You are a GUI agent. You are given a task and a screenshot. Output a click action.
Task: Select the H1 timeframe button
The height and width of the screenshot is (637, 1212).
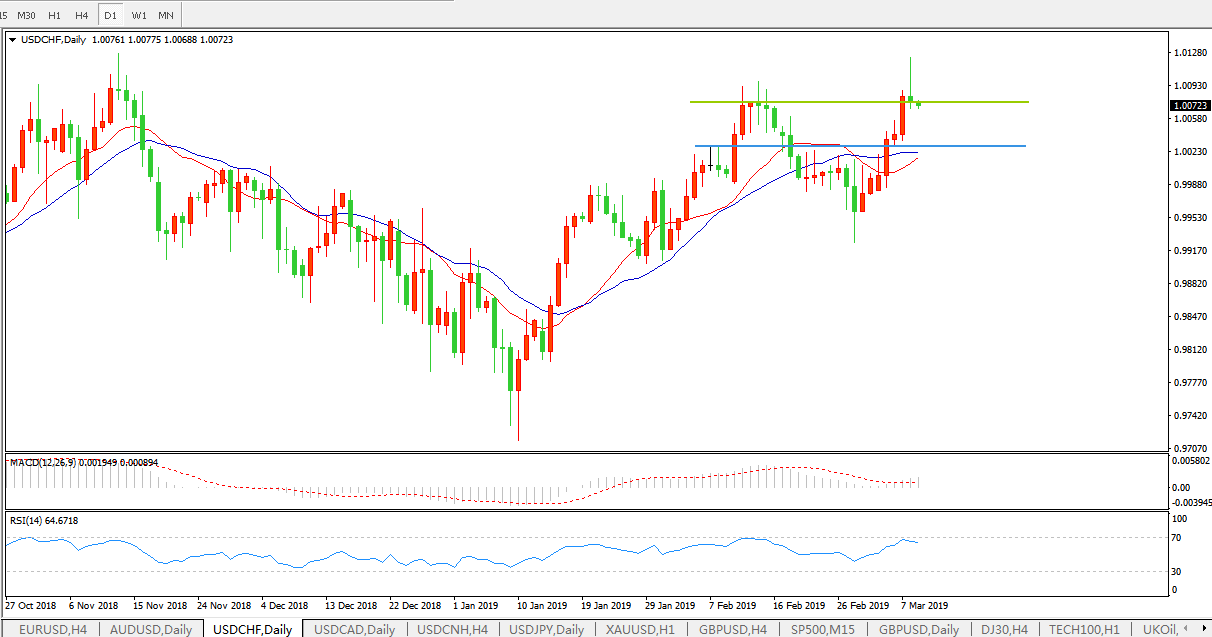click(x=54, y=16)
